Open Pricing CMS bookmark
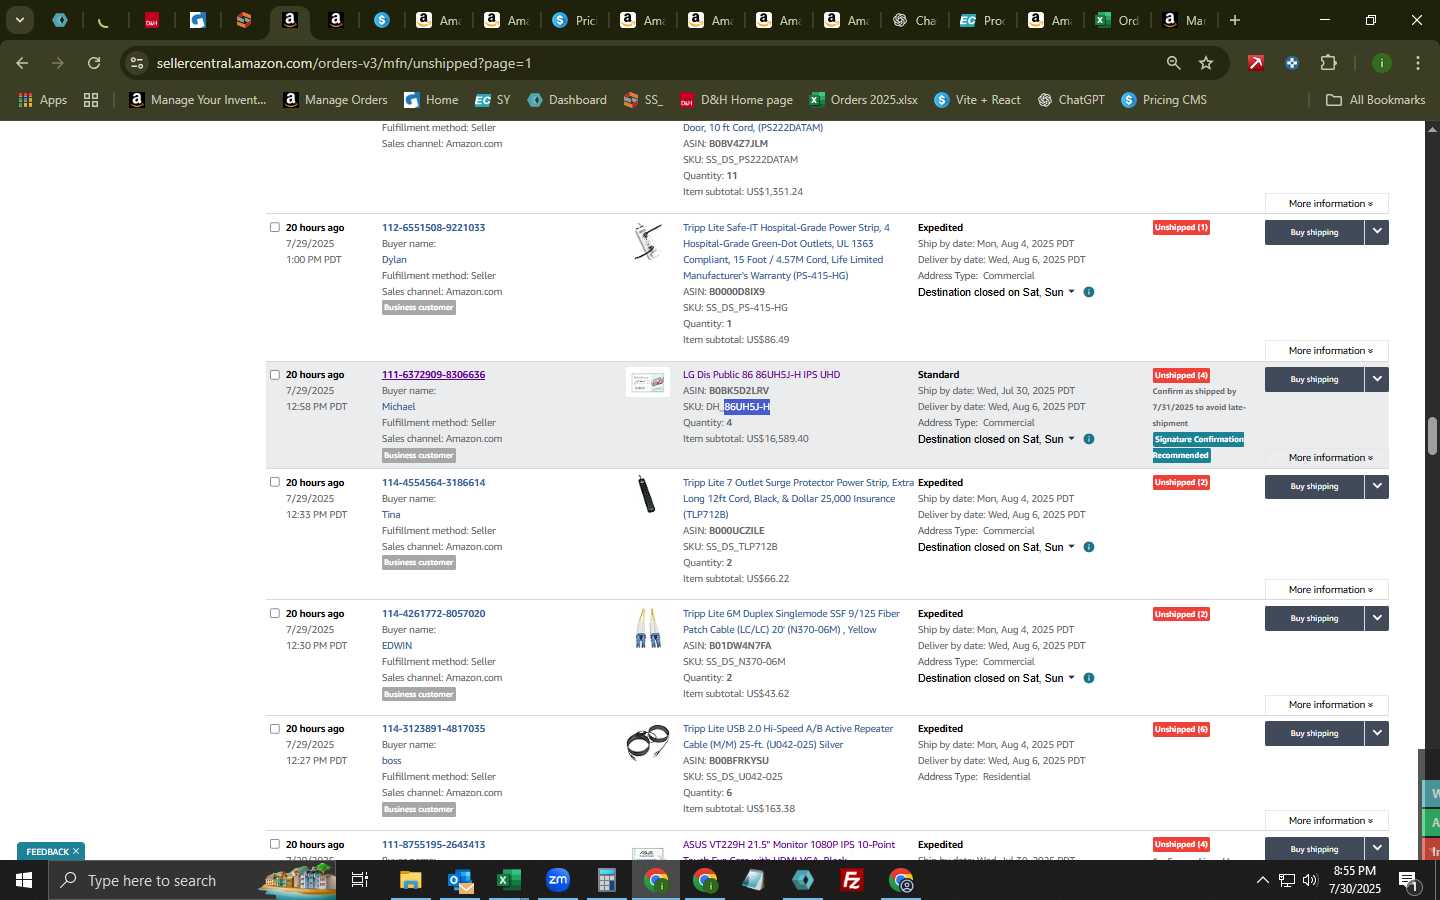 [1164, 100]
